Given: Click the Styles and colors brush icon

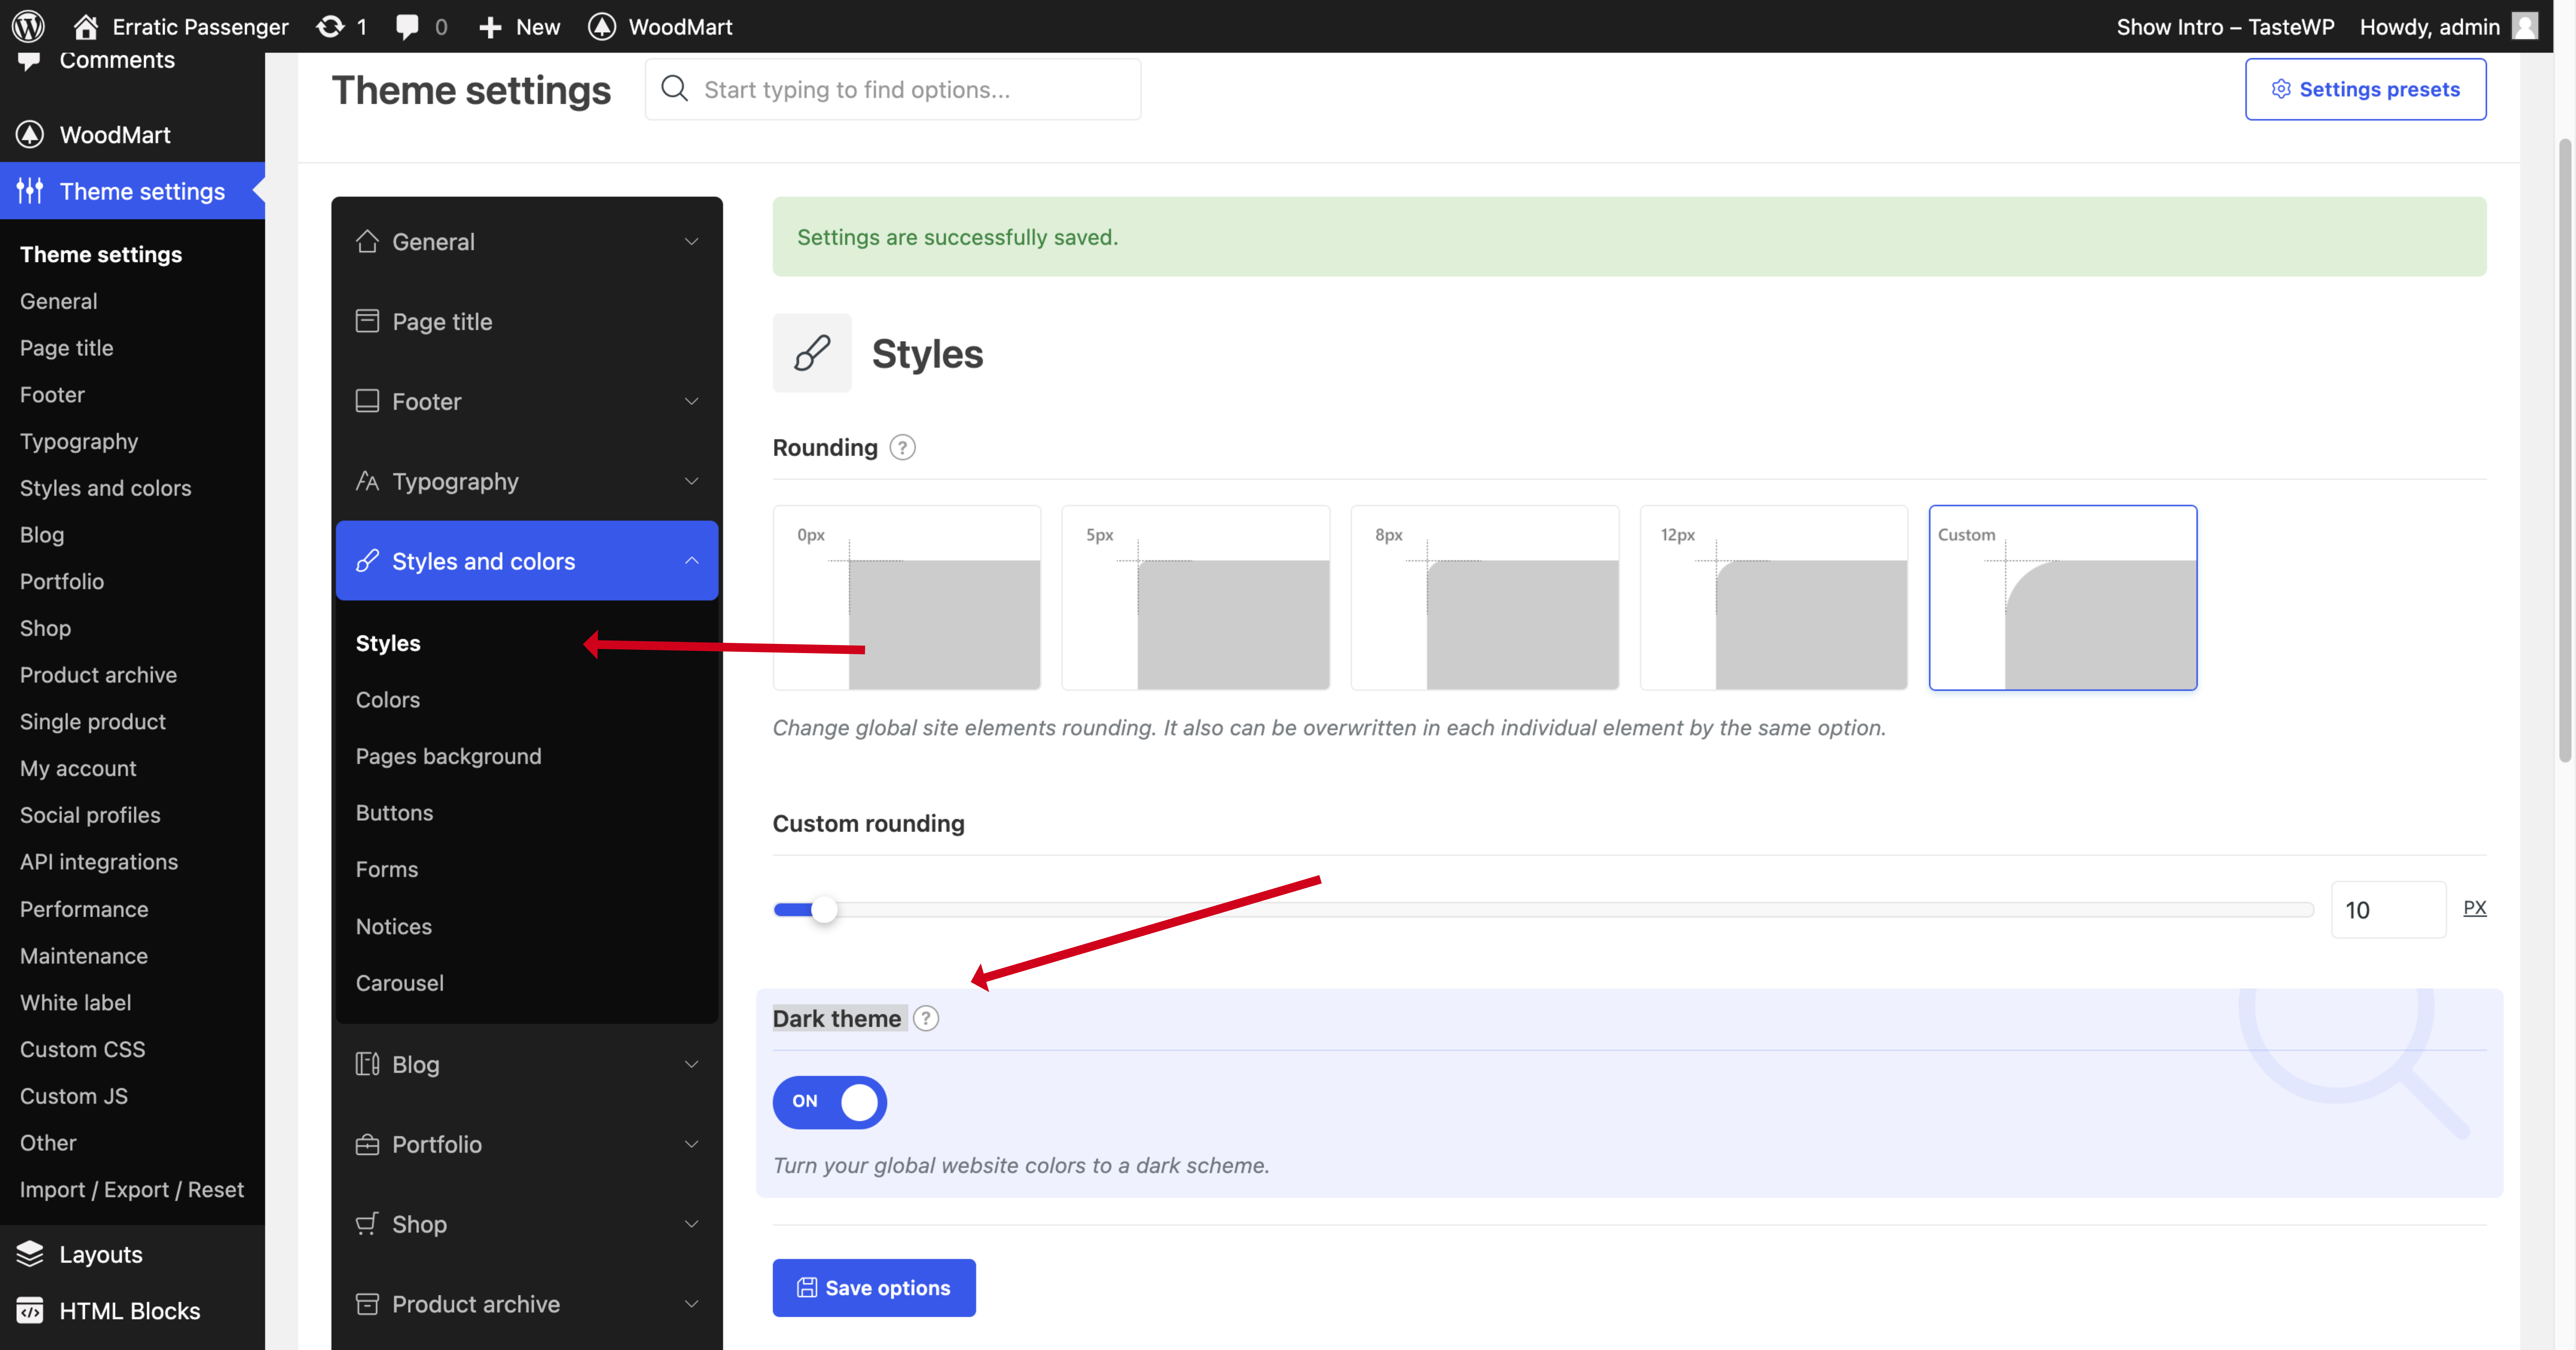Looking at the screenshot, I should click(x=367, y=561).
